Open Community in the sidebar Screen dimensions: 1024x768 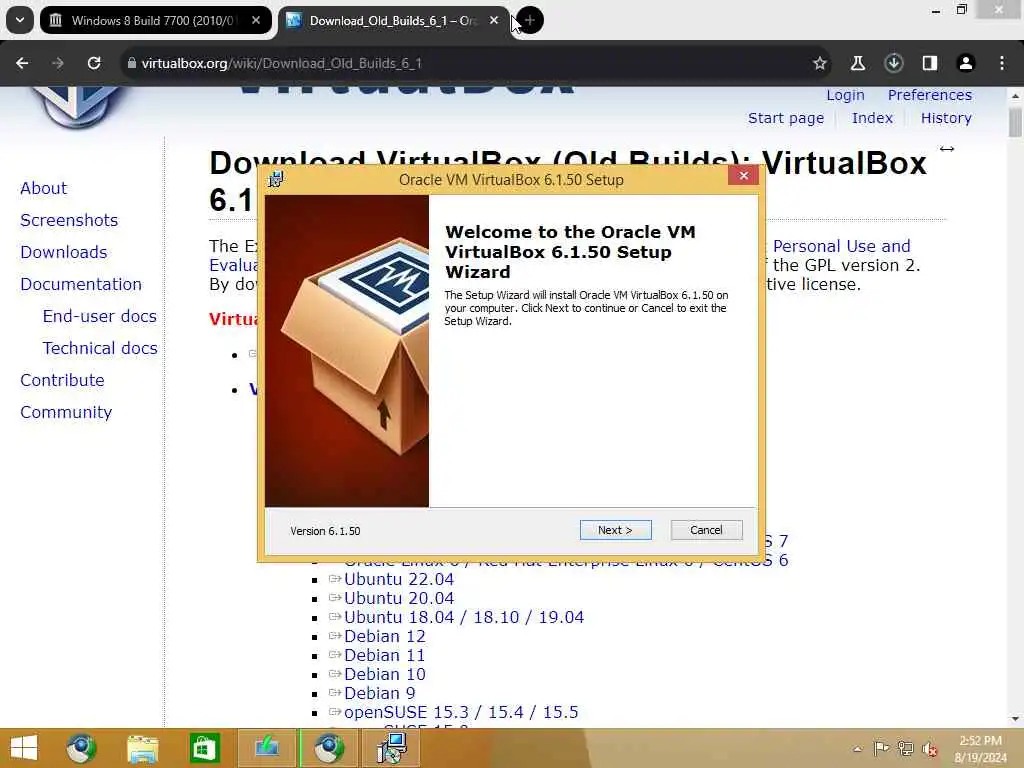(66, 412)
